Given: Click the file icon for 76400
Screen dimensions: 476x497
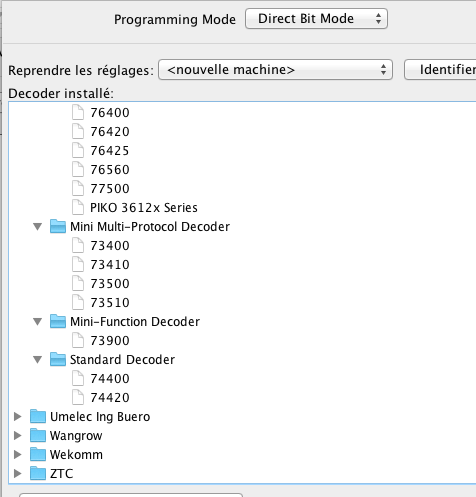Looking at the screenshot, I should (x=78, y=112).
